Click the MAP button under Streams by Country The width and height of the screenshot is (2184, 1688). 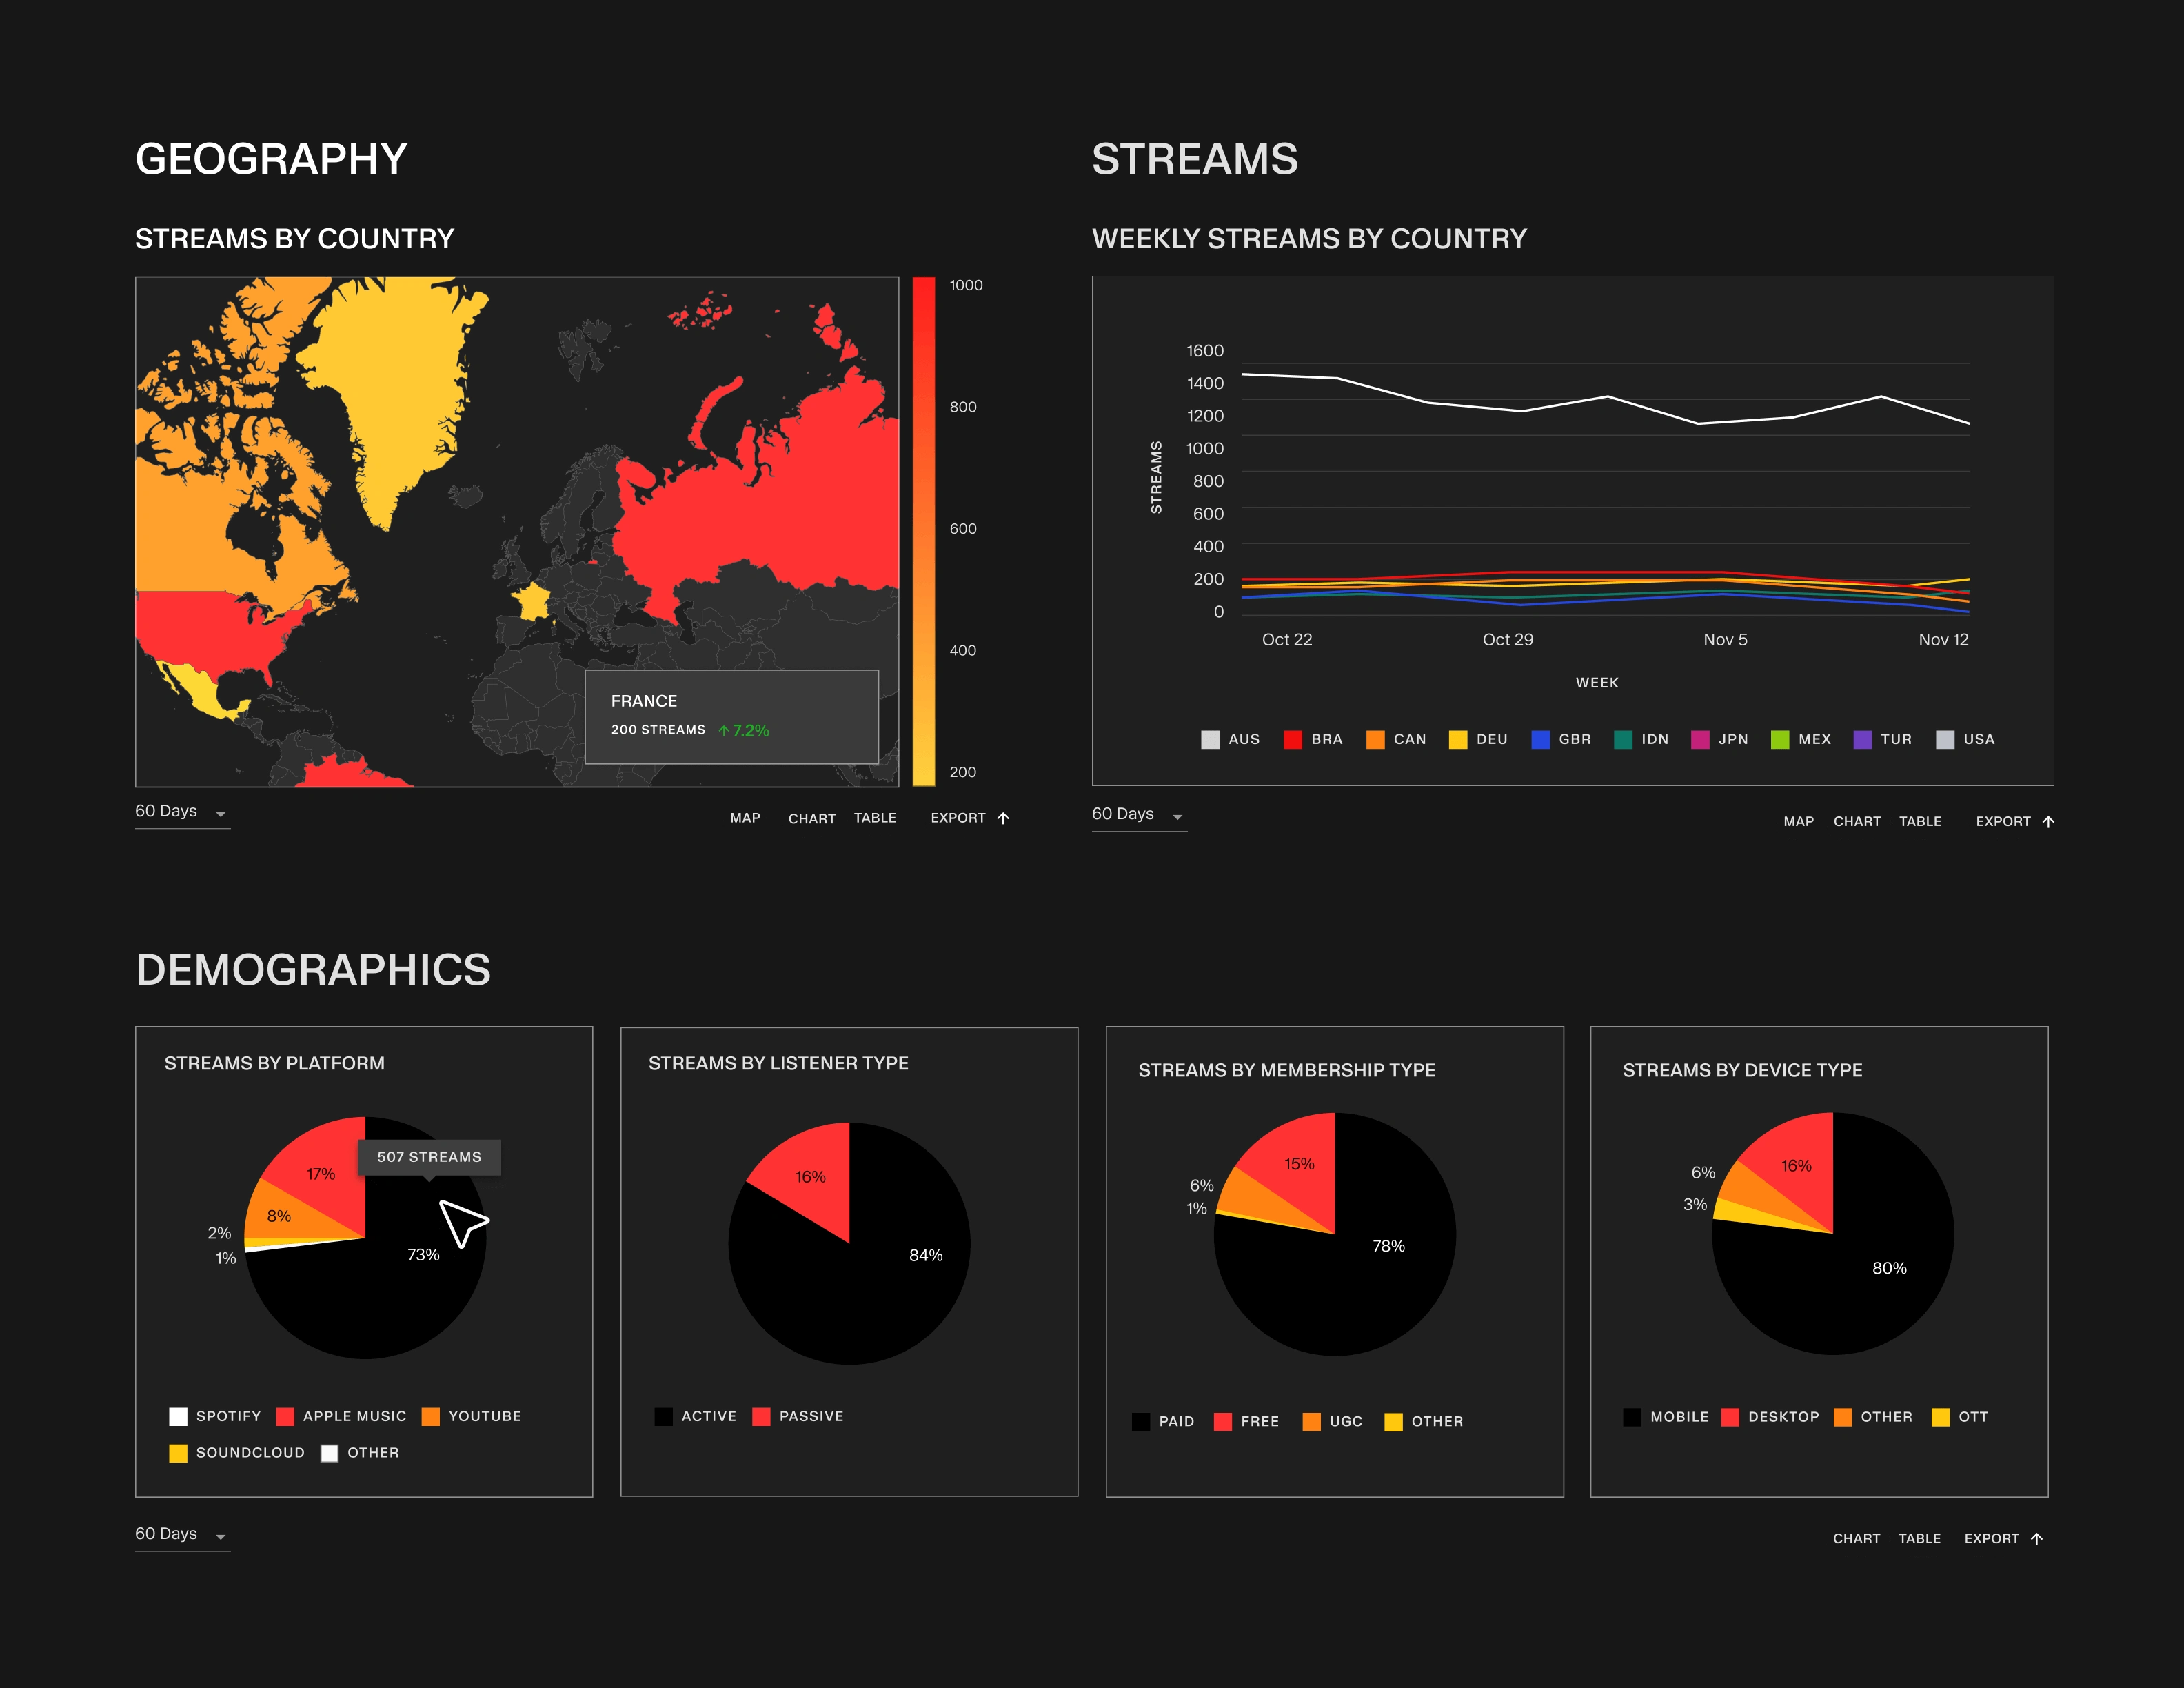tap(746, 818)
